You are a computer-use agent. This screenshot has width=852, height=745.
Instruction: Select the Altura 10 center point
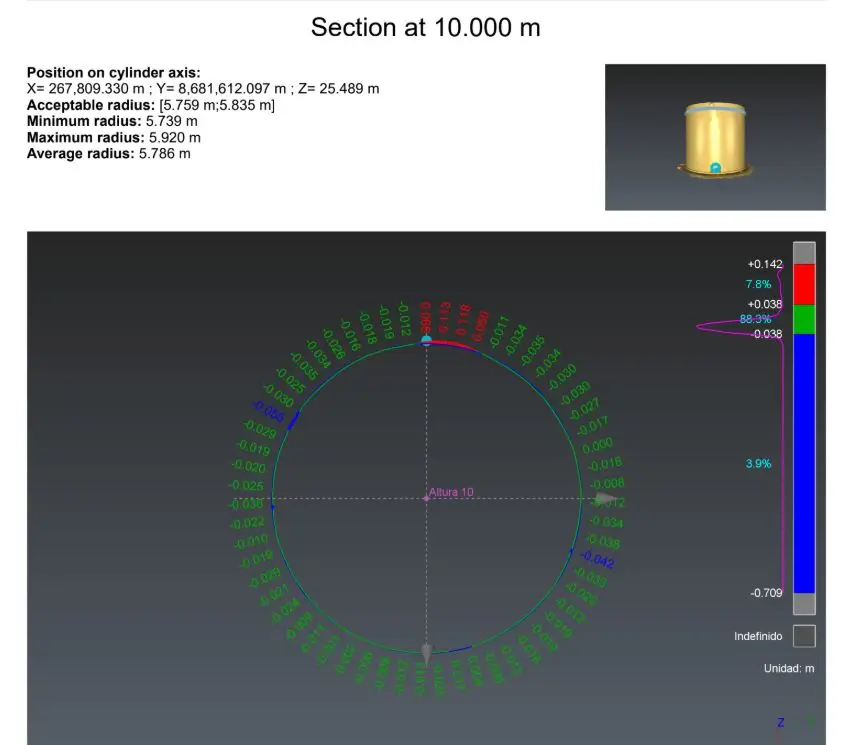pos(427,498)
